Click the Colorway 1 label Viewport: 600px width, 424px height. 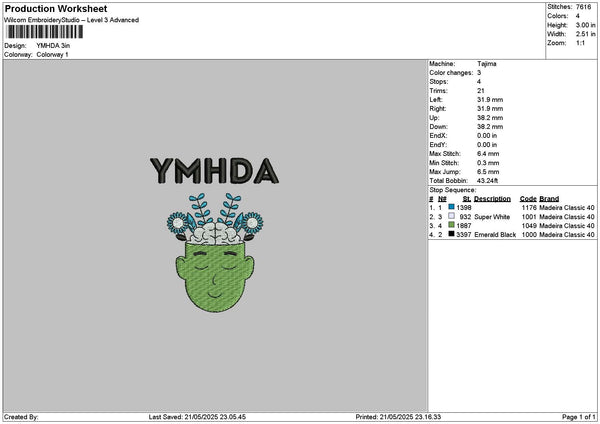52,54
